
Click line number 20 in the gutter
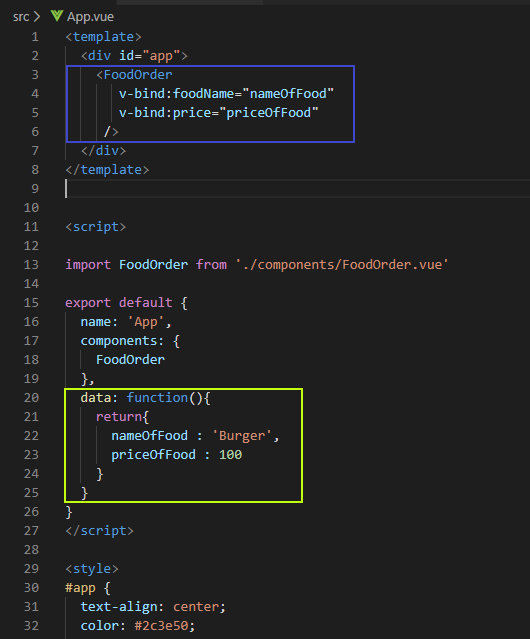(31, 397)
